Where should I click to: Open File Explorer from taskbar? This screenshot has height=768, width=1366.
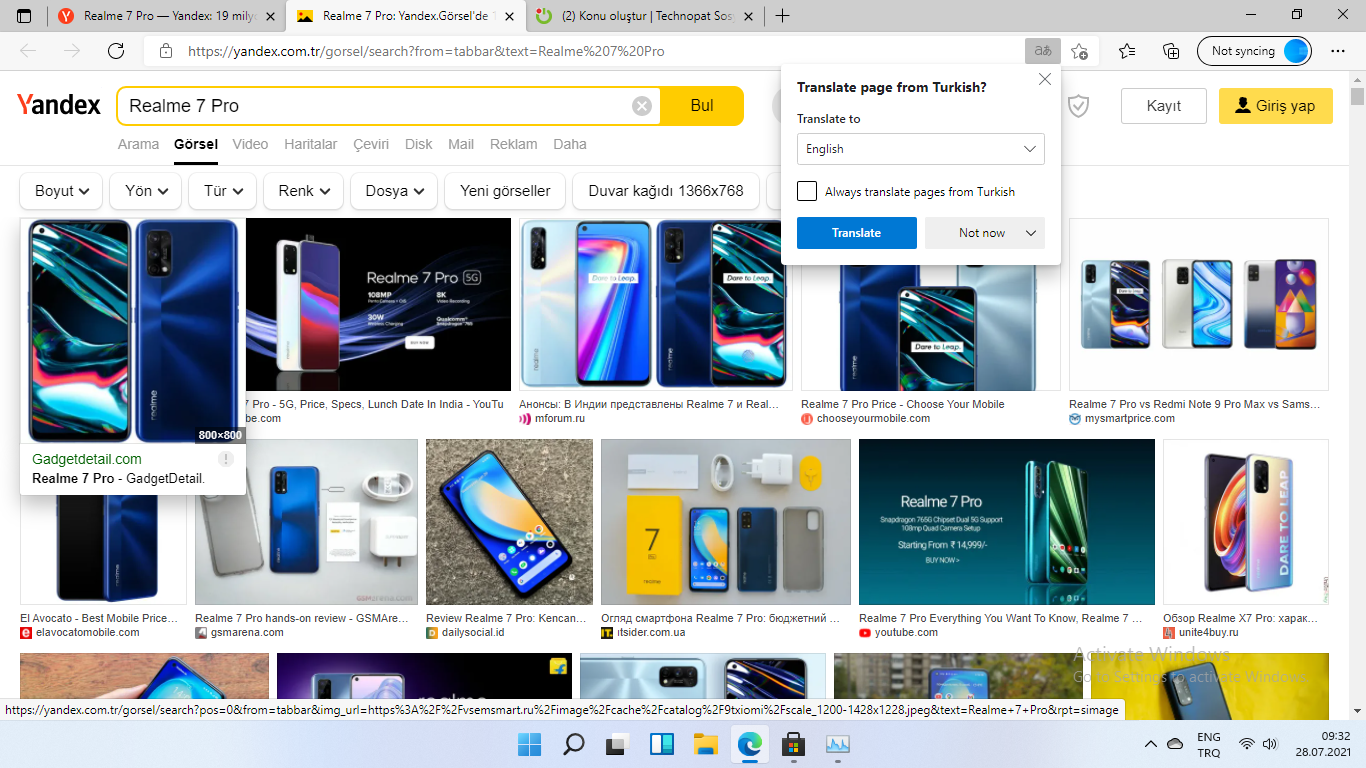pos(706,744)
